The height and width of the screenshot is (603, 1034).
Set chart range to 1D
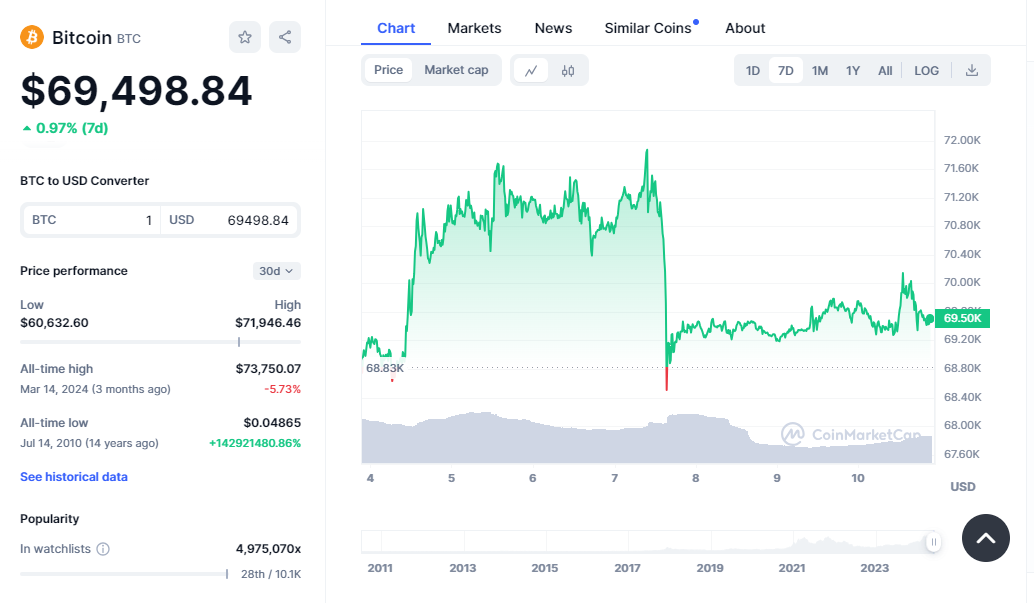[752, 71]
